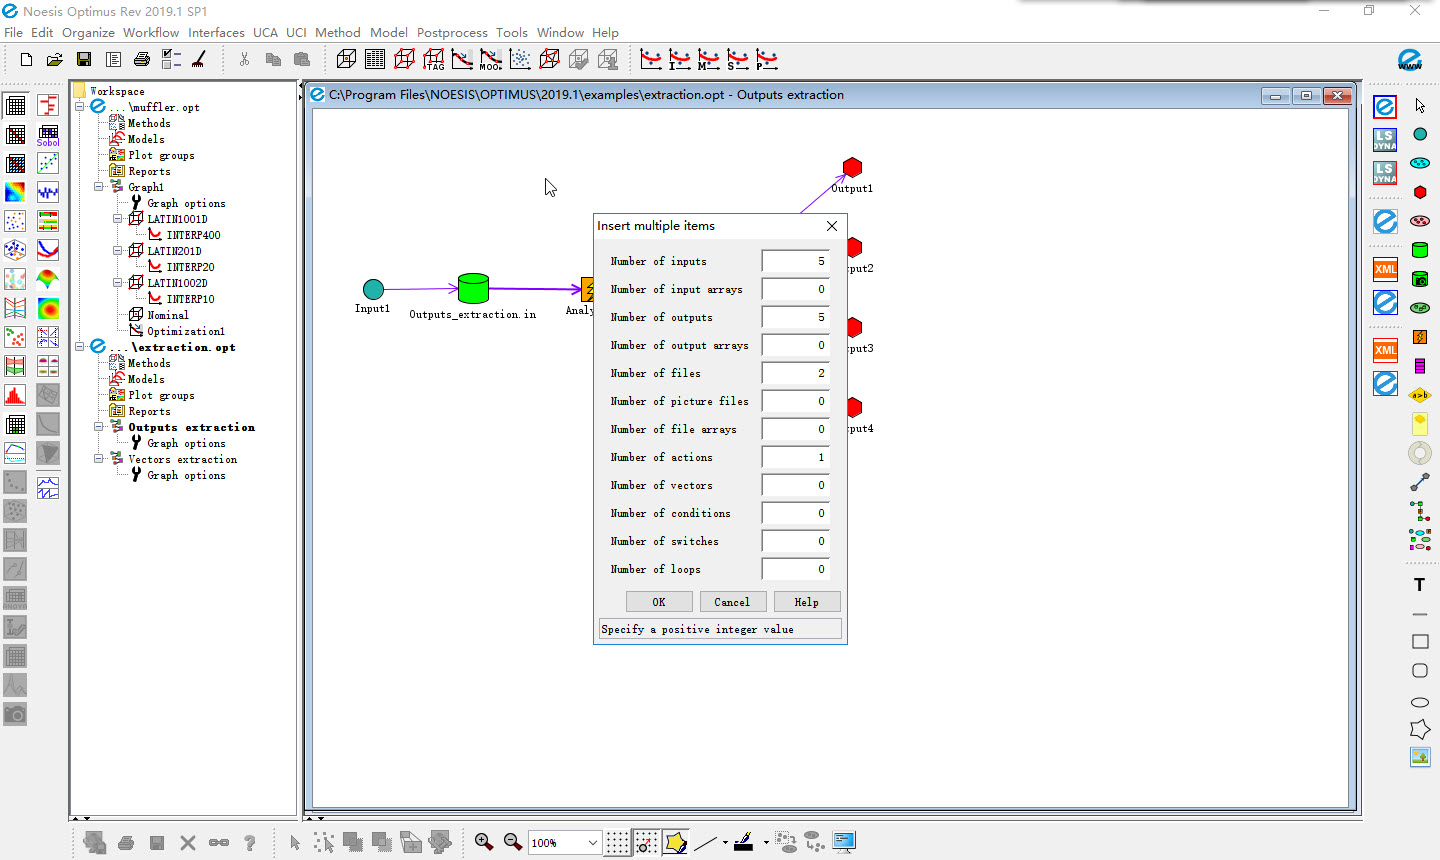Click the scatter dots method icon
The width and height of the screenshot is (1440, 860).
click(520, 60)
